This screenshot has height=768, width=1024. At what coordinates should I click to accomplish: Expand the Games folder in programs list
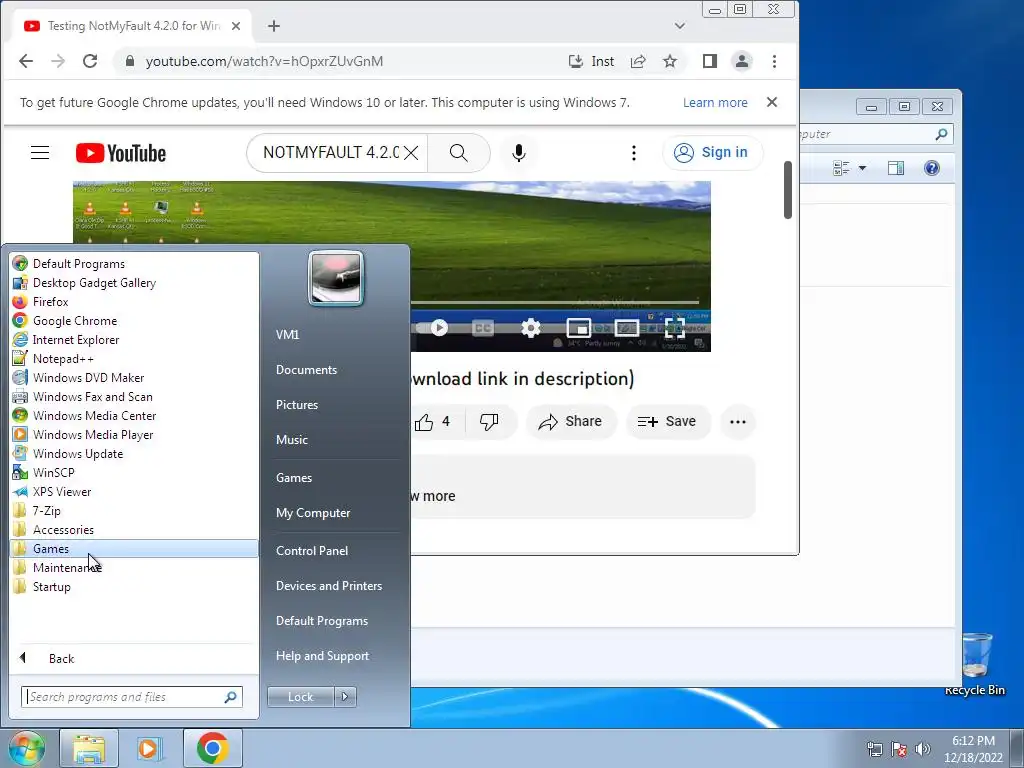(x=134, y=549)
